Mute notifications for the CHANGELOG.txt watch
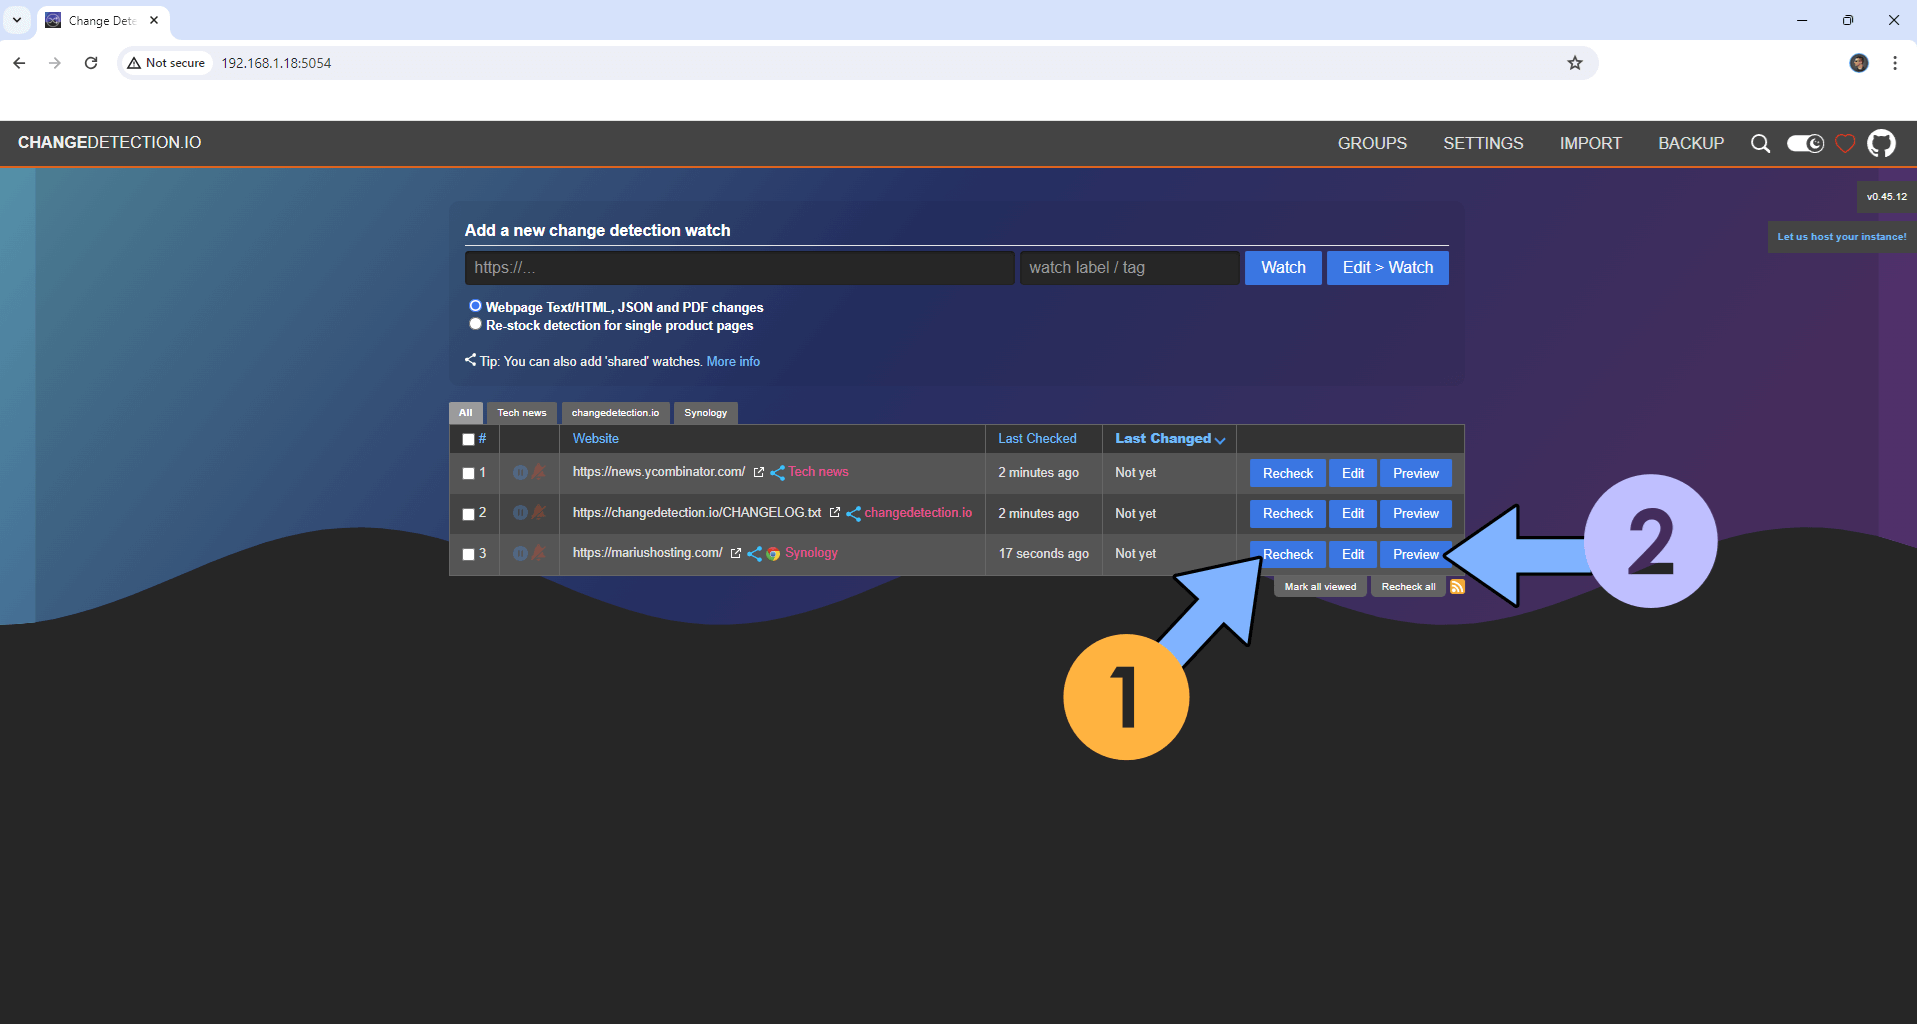This screenshot has width=1917, height=1024. pyautogui.click(x=538, y=512)
